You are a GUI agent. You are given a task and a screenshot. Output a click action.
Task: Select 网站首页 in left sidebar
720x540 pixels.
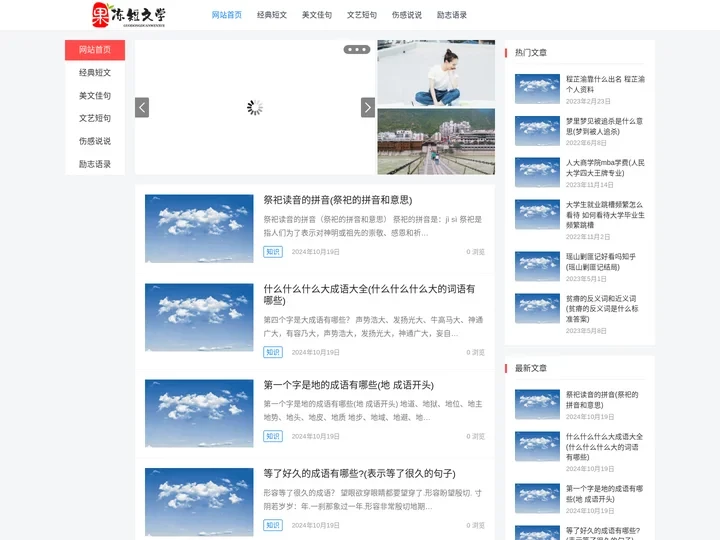[95, 50]
